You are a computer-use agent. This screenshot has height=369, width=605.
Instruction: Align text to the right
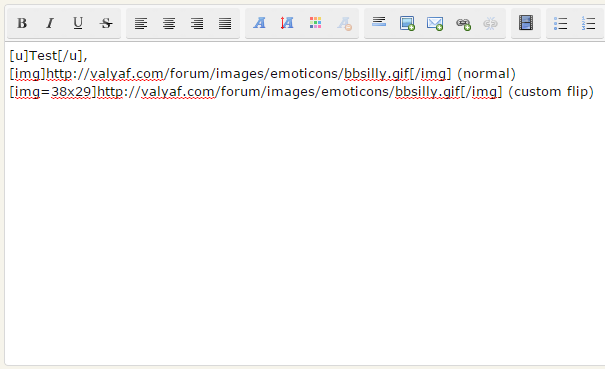tap(197, 23)
